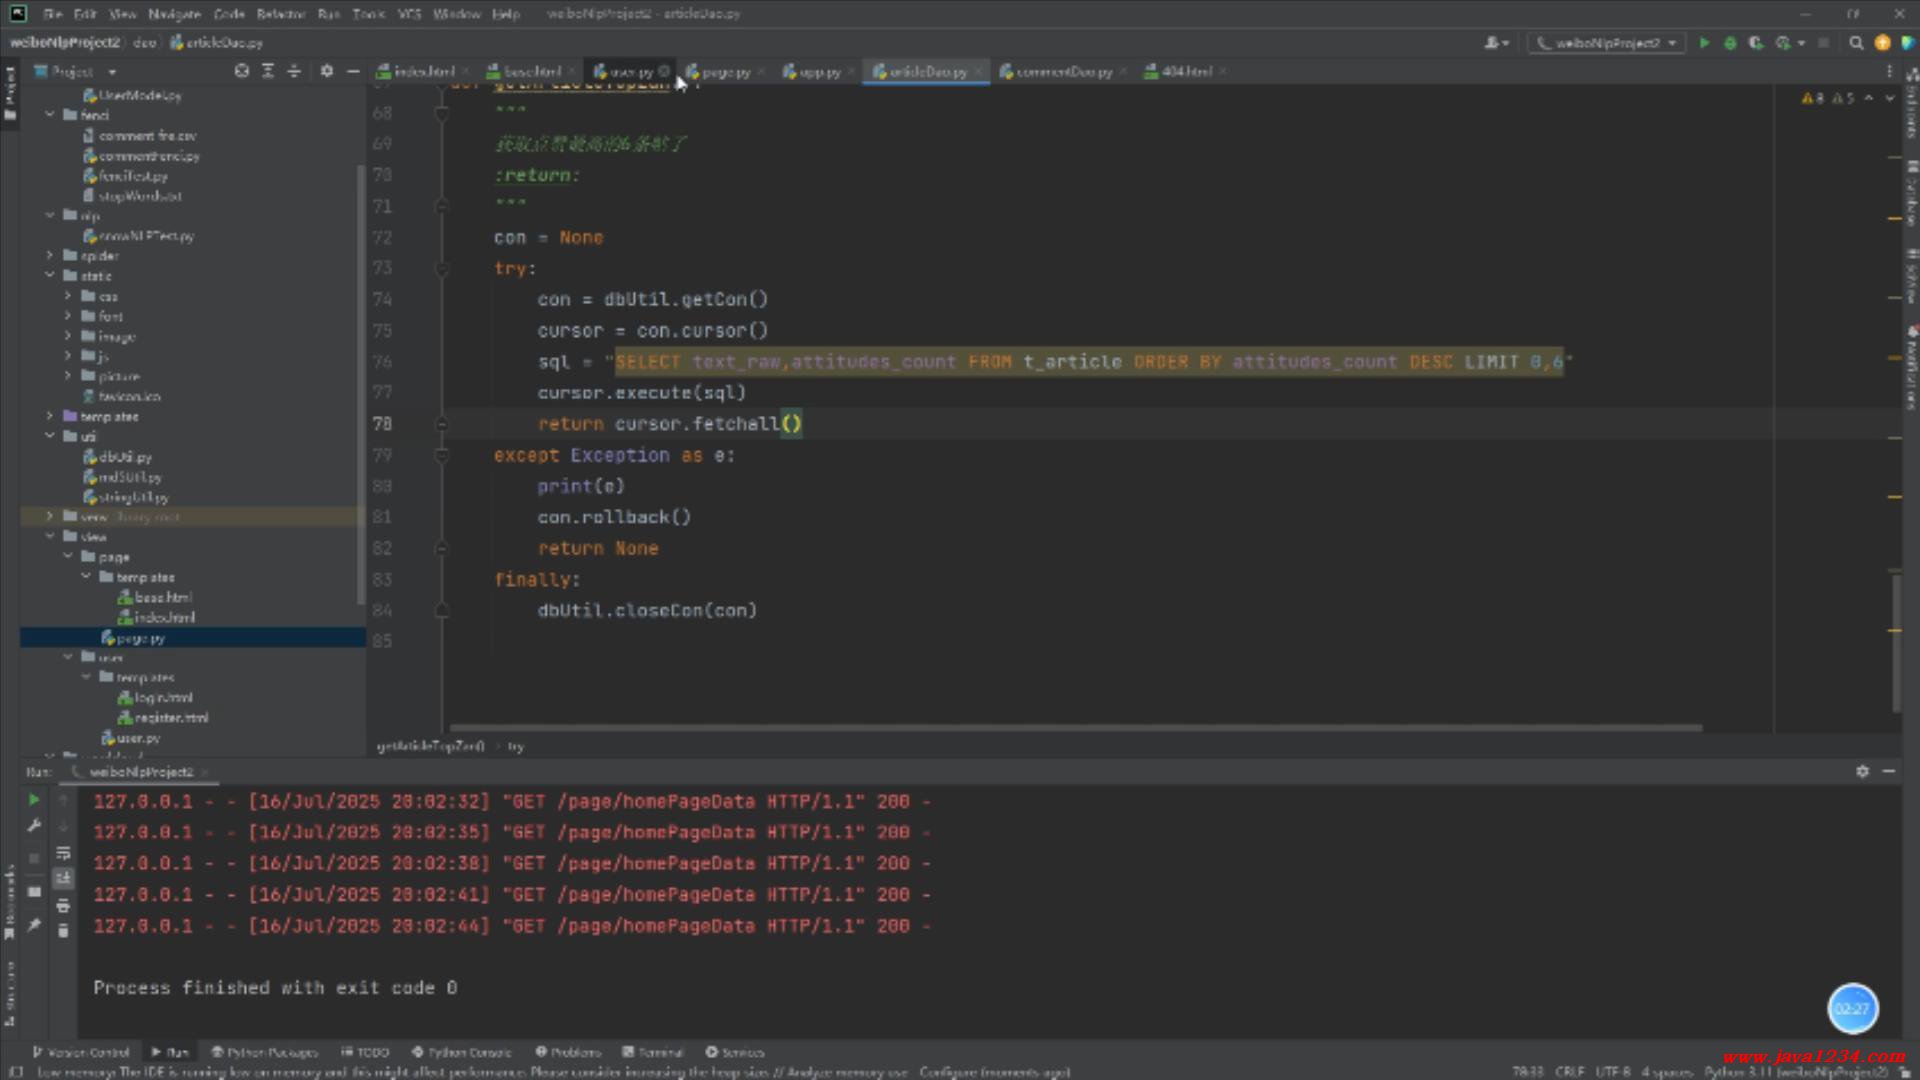The image size is (1920, 1080).
Task: Toggle scroll to end in console
Action: coord(63,878)
